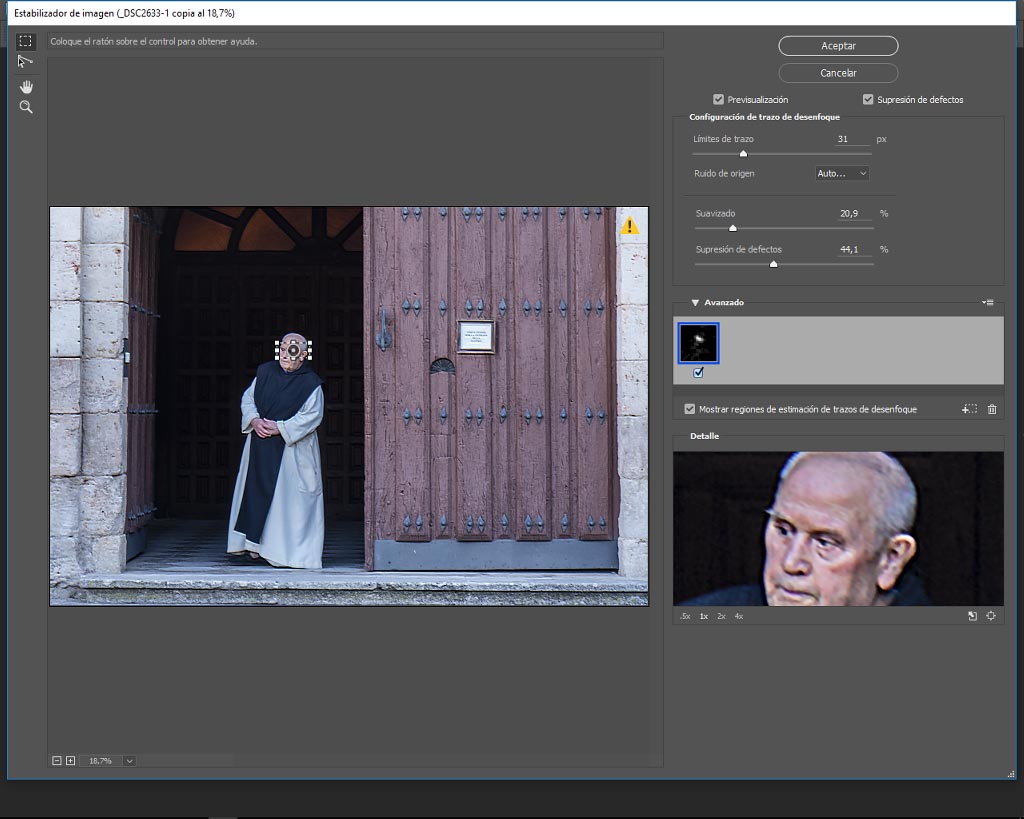
Task: Uncheck the blur trace thumbnail checkbox
Action: tap(699, 373)
